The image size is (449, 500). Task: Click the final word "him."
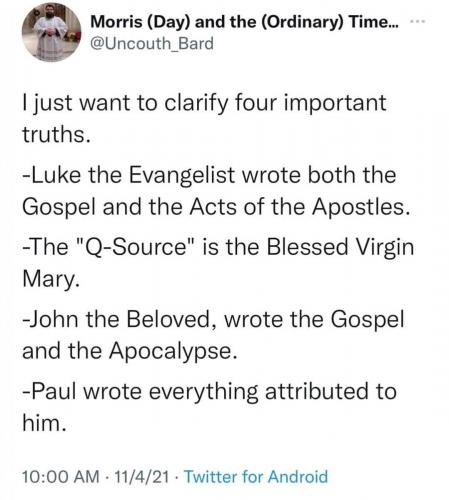point(44,423)
